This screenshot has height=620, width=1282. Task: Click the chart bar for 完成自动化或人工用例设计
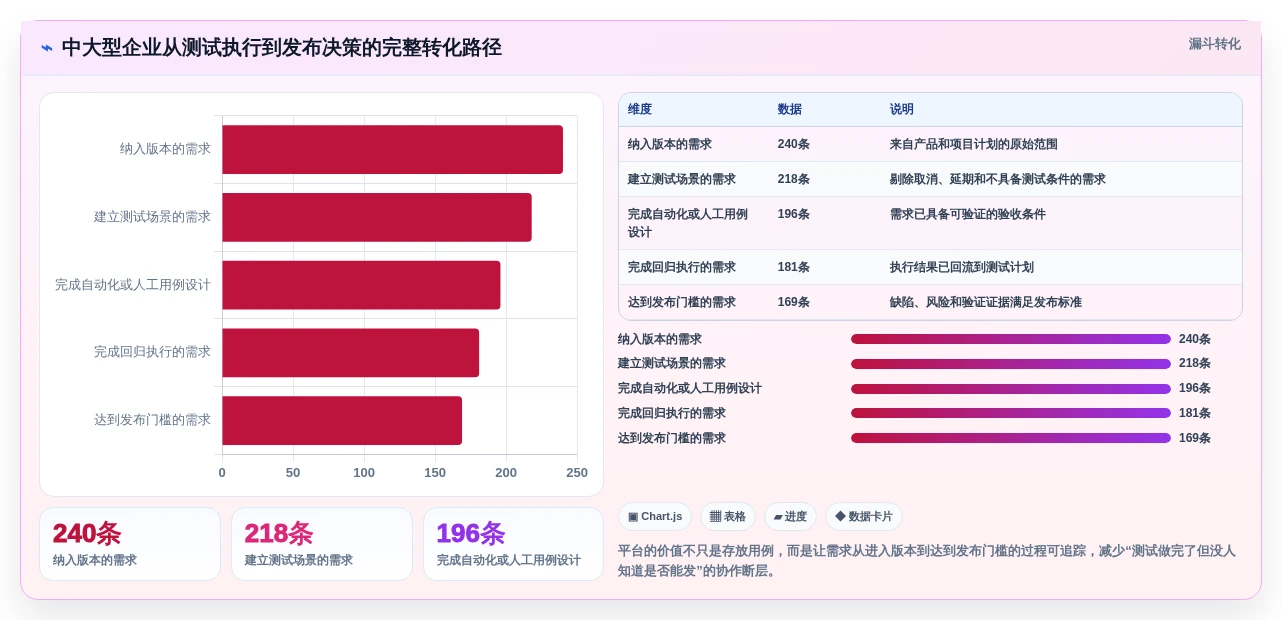pos(361,285)
